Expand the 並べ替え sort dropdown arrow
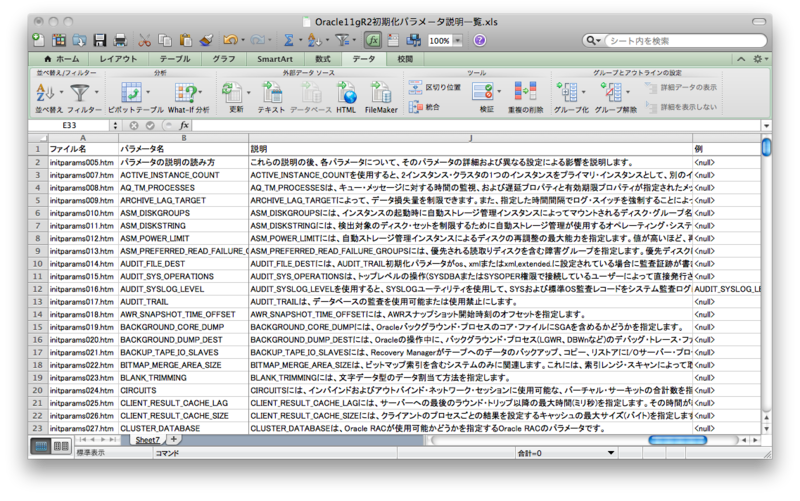Viewport: 800px width, 501px height. [x=61, y=92]
